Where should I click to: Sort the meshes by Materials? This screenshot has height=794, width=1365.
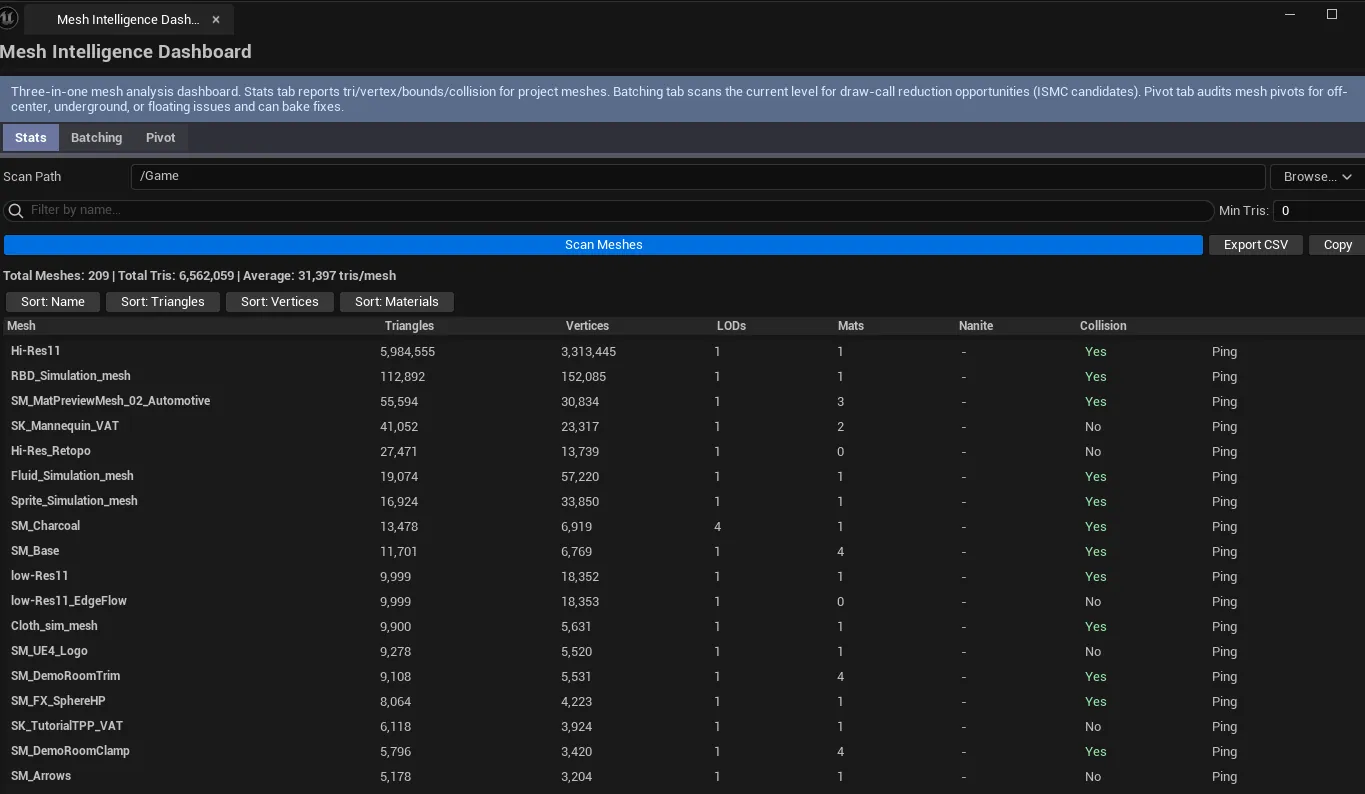point(397,302)
